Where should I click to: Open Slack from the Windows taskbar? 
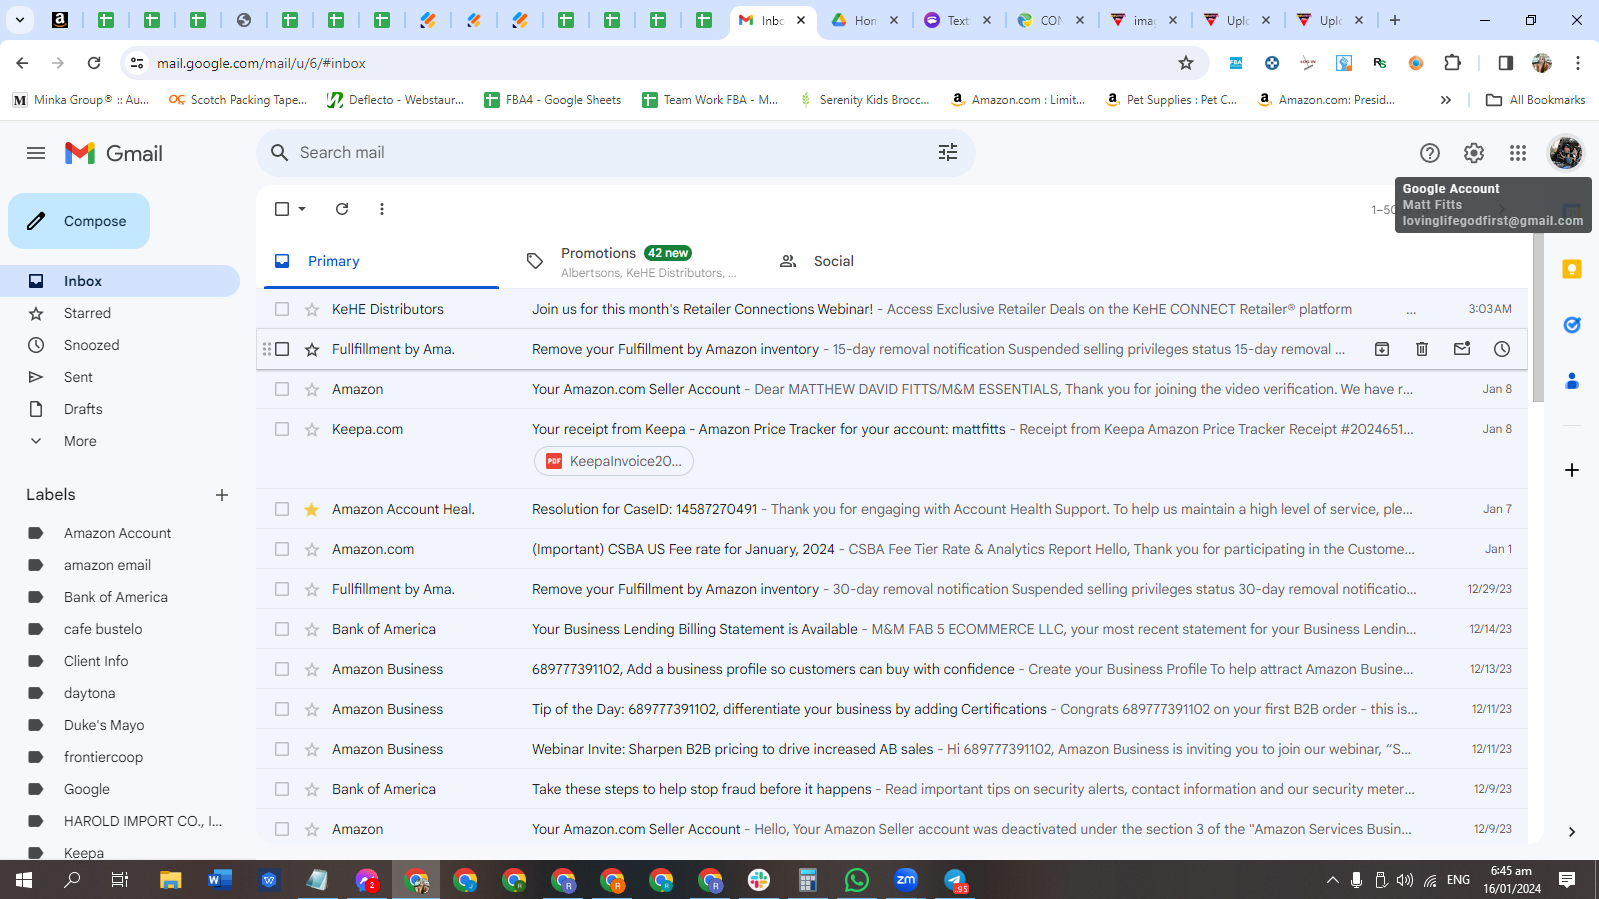coord(759,880)
